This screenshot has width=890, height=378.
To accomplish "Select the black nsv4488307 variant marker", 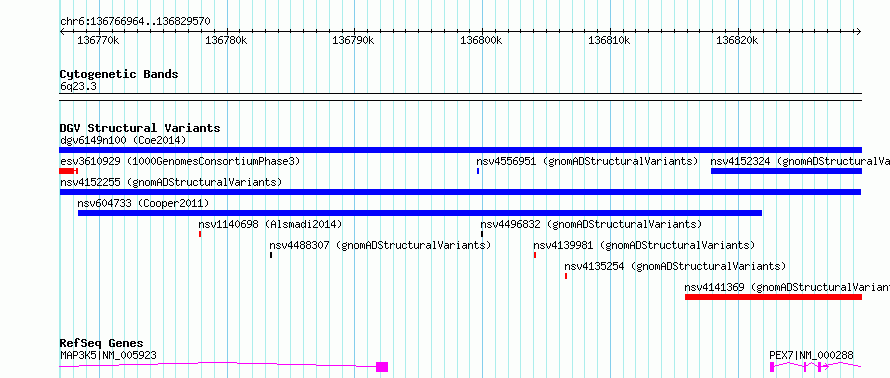I will (x=271, y=255).
